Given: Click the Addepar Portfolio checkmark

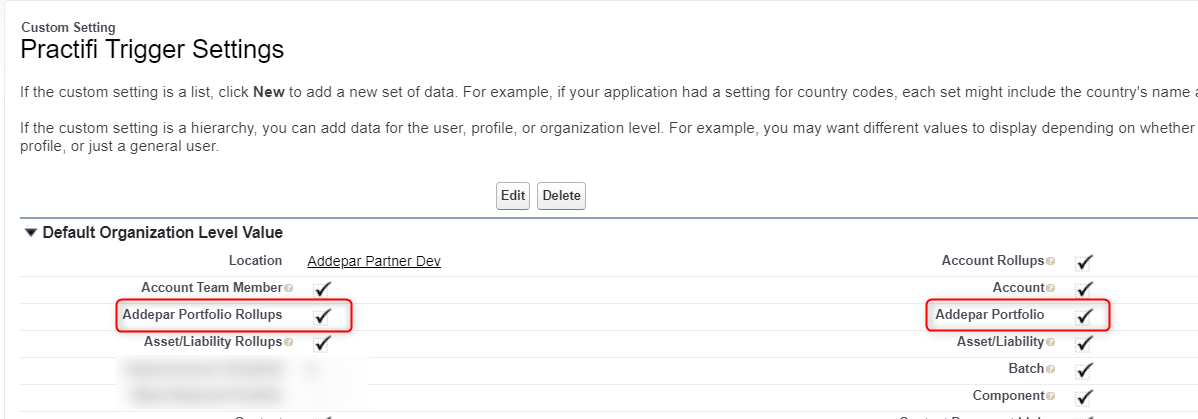Looking at the screenshot, I should click(x=1083, y=316).
